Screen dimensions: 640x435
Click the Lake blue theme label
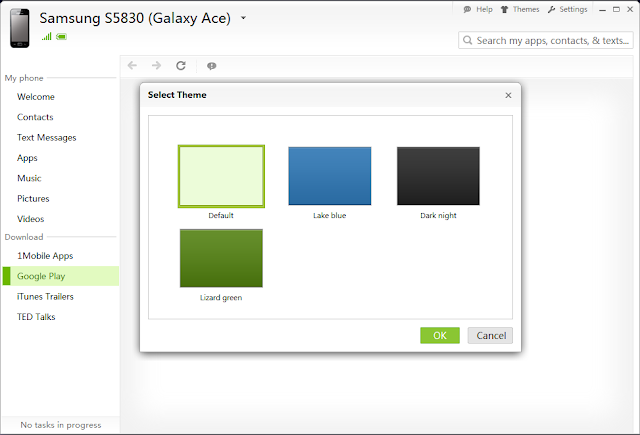tap(329, 215)
